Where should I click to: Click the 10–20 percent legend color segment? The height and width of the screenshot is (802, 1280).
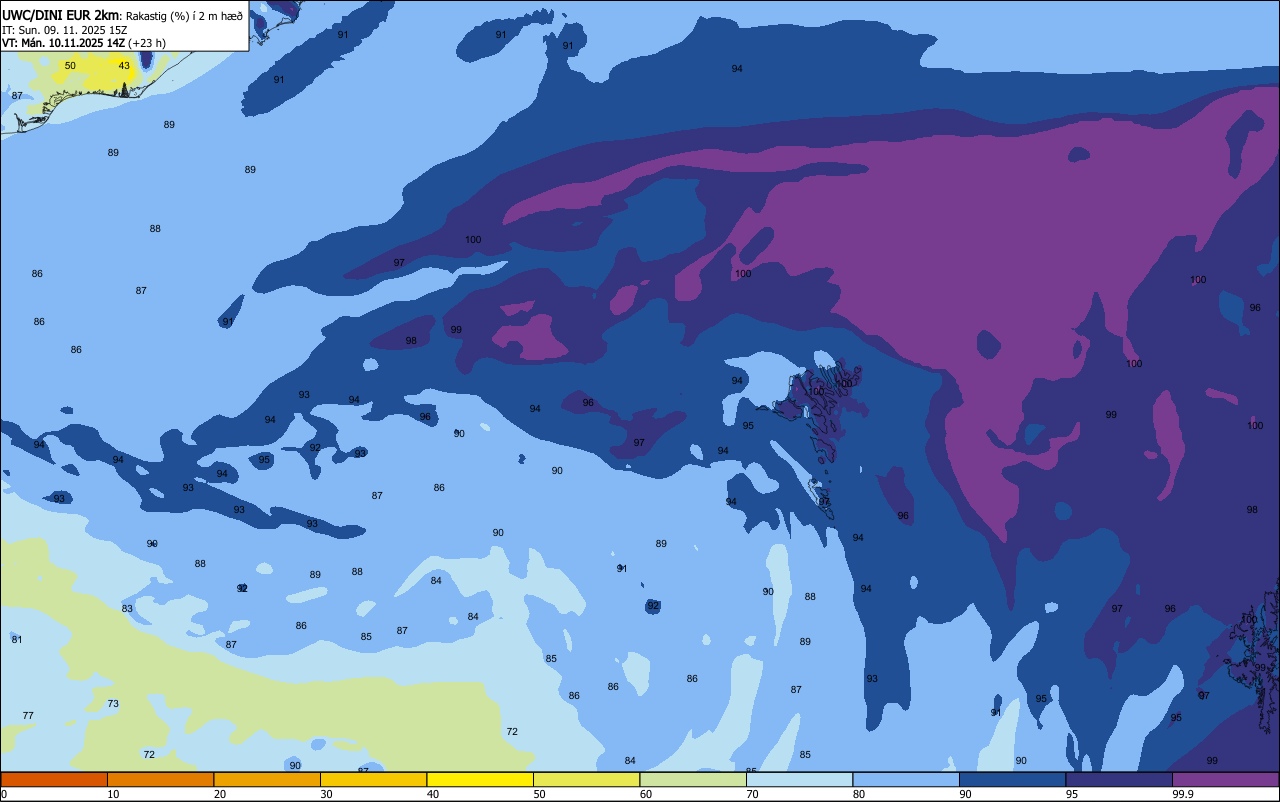point(160,779)
